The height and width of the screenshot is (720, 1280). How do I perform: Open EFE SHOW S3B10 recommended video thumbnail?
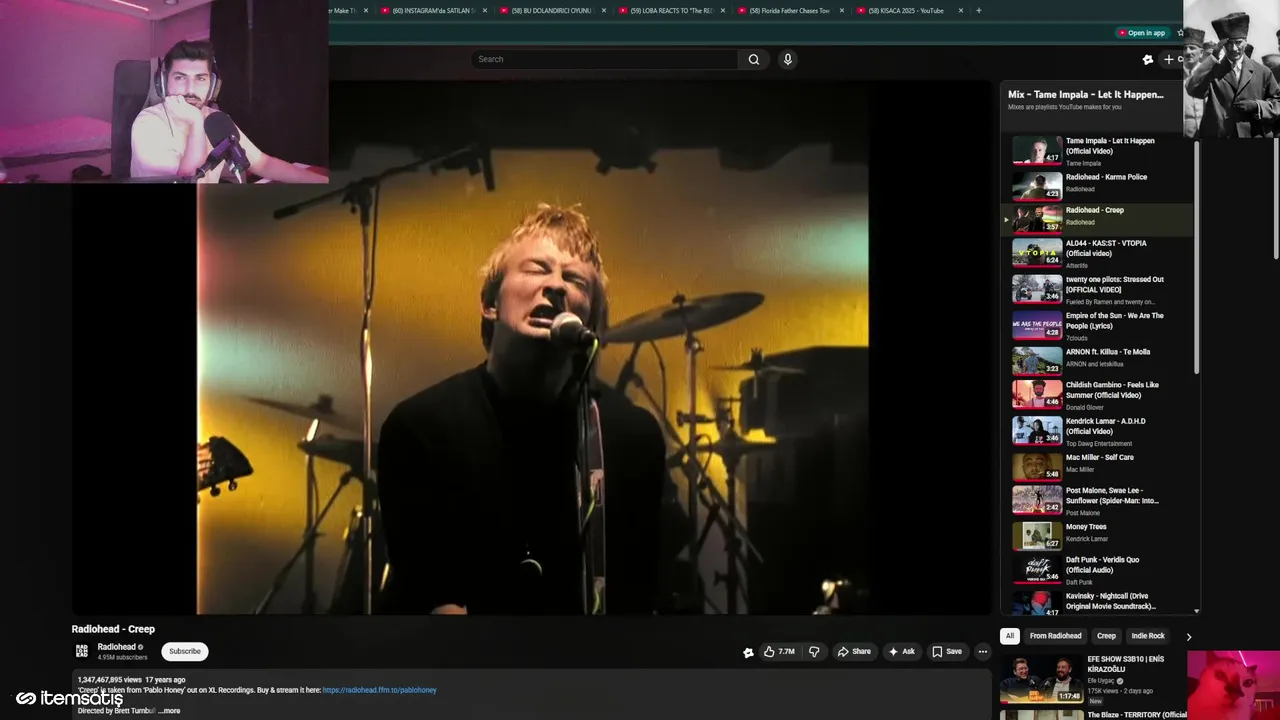click(x=1041, y=678)
